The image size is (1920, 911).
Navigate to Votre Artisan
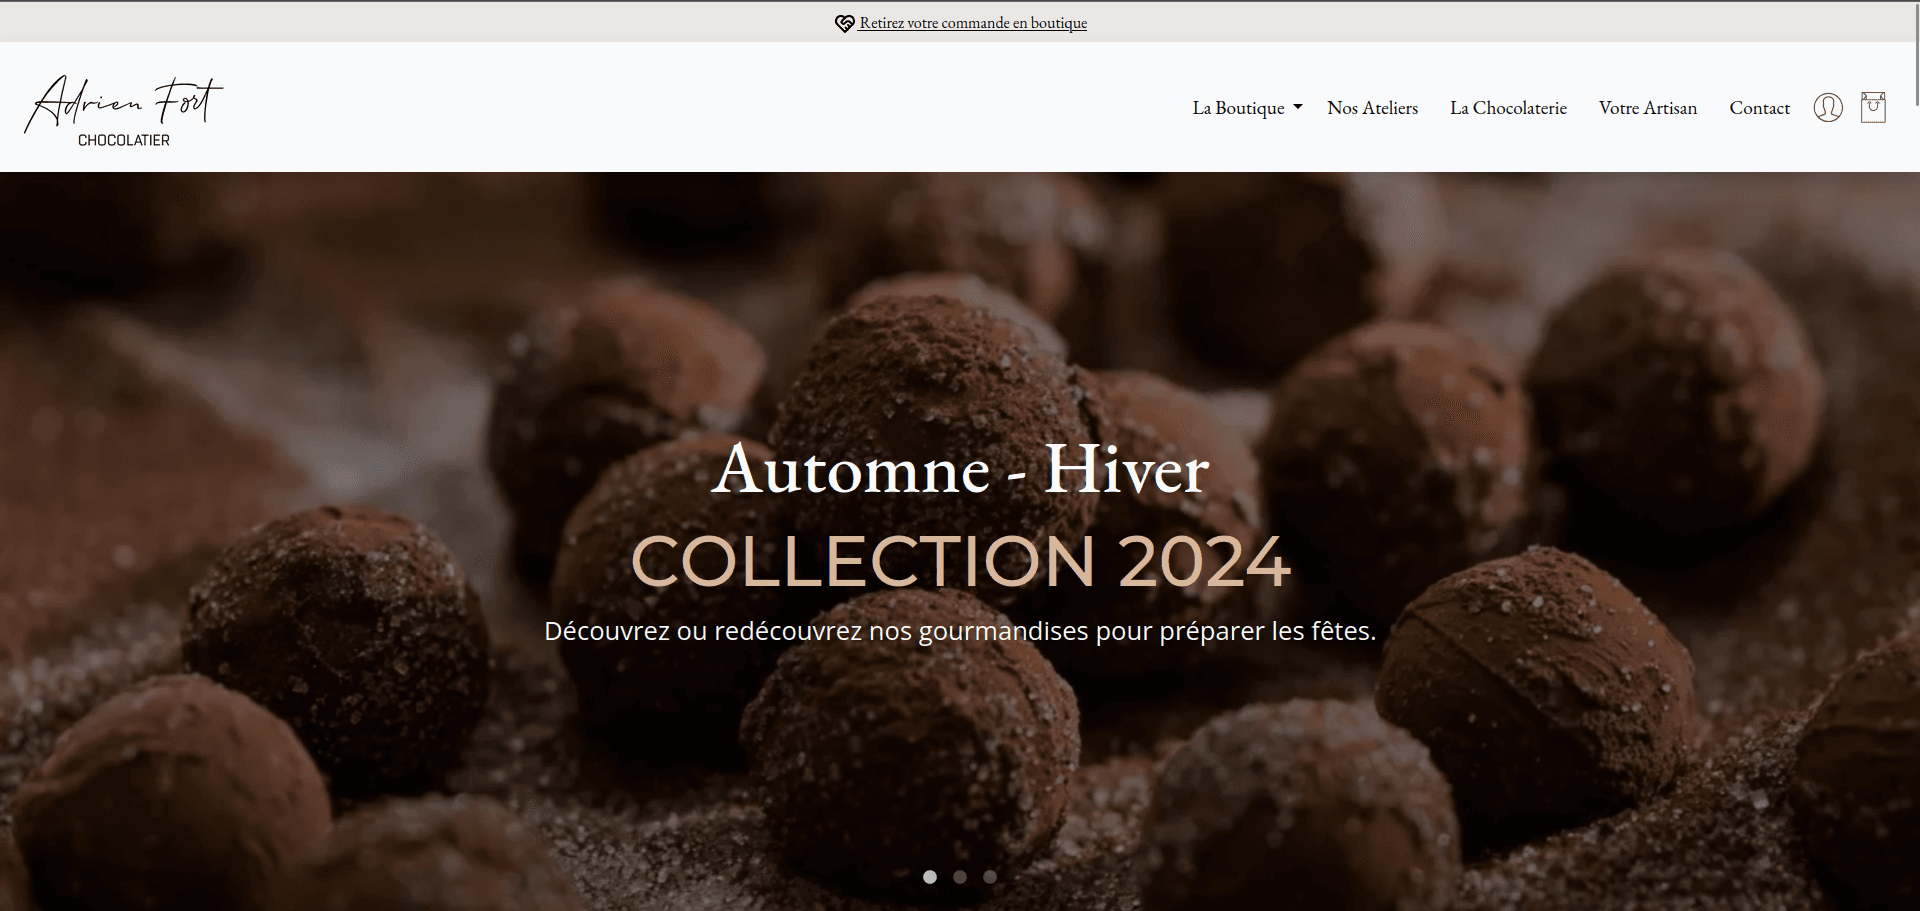(1647, 108)
